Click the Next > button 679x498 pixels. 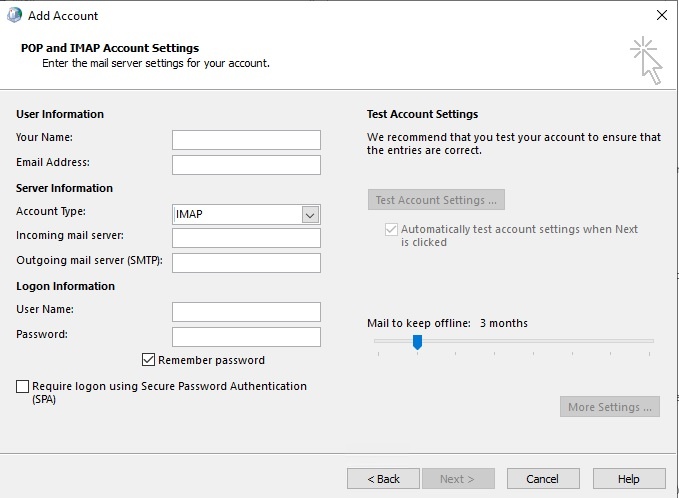point(458,479)
